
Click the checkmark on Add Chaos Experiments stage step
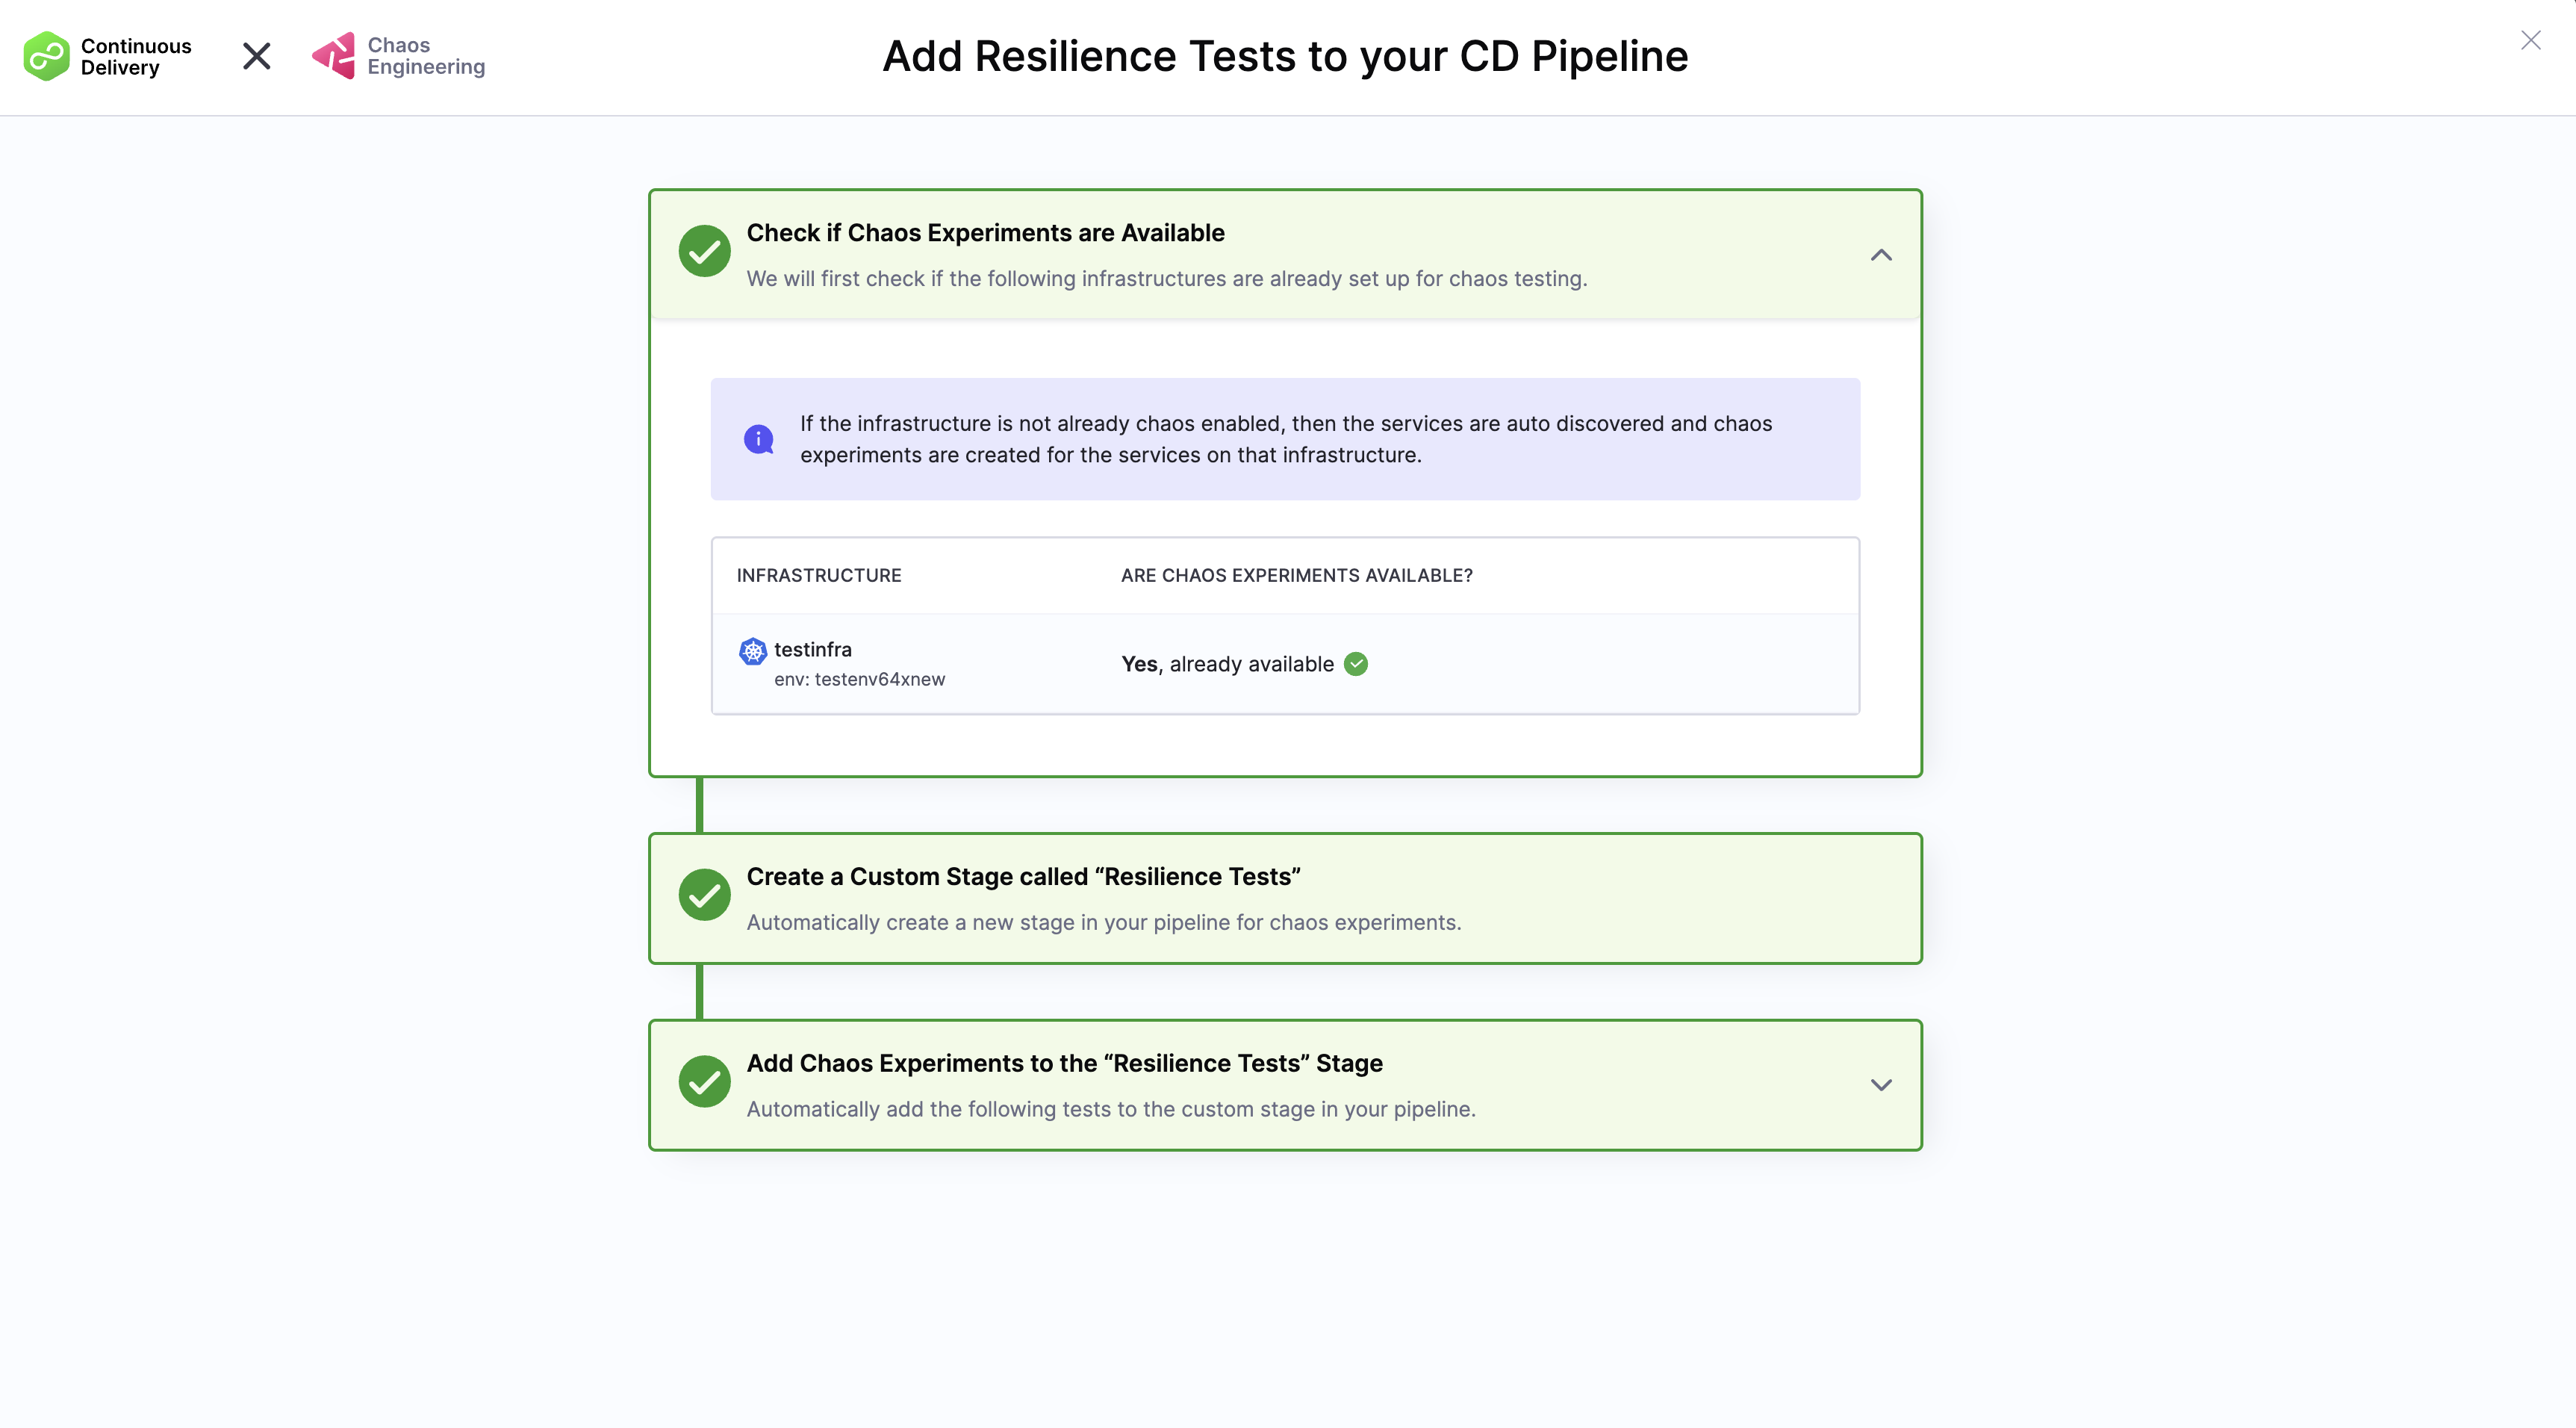coord(705,1082)
